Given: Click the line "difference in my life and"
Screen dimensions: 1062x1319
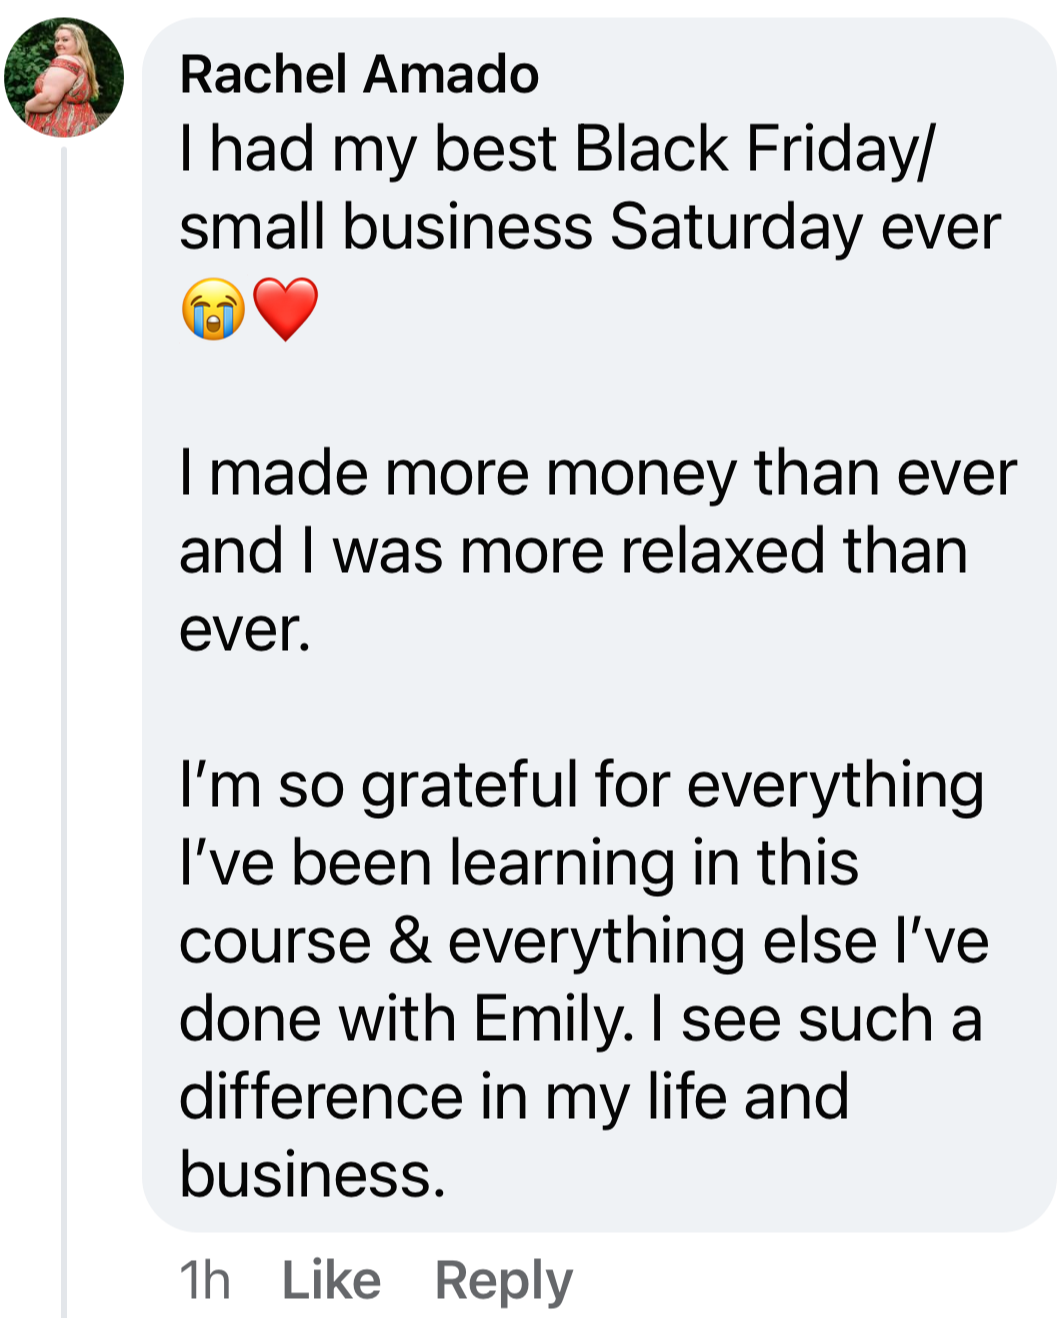Looking at the screenshot, I should (514, 1097).
